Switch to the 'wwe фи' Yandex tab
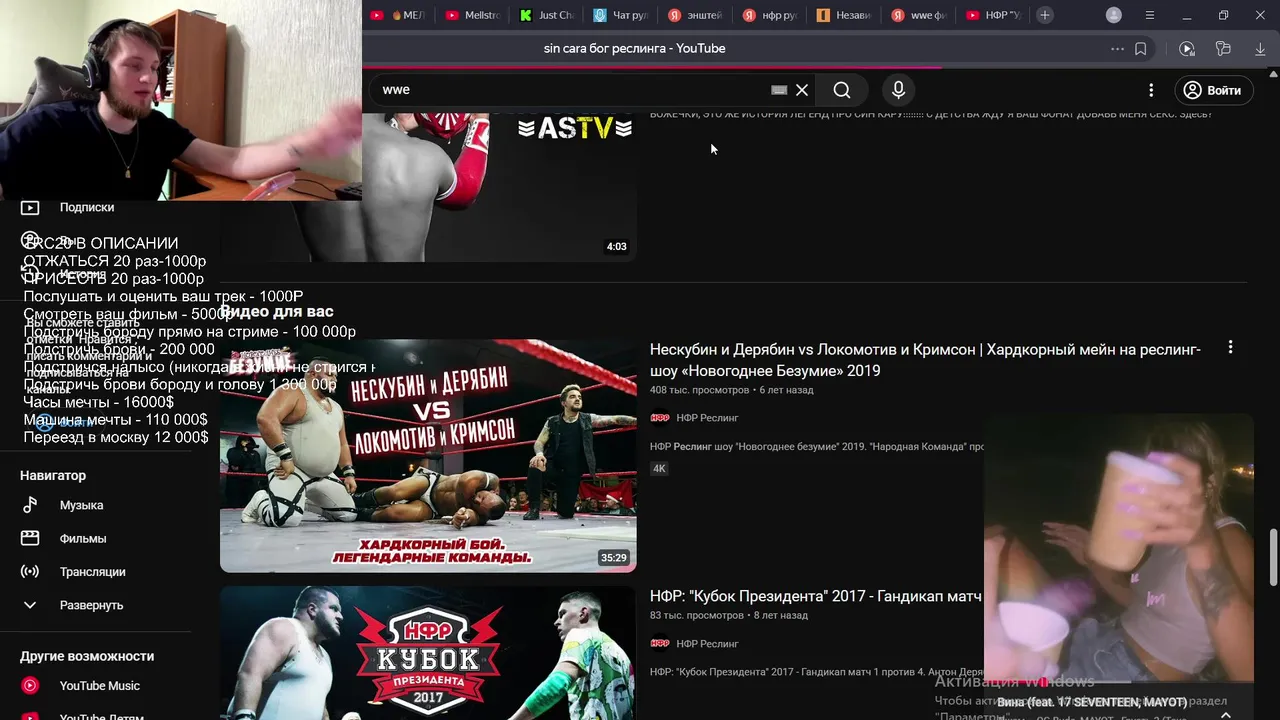This screenshot has height=720, width=1280. [x=918, y=15]
